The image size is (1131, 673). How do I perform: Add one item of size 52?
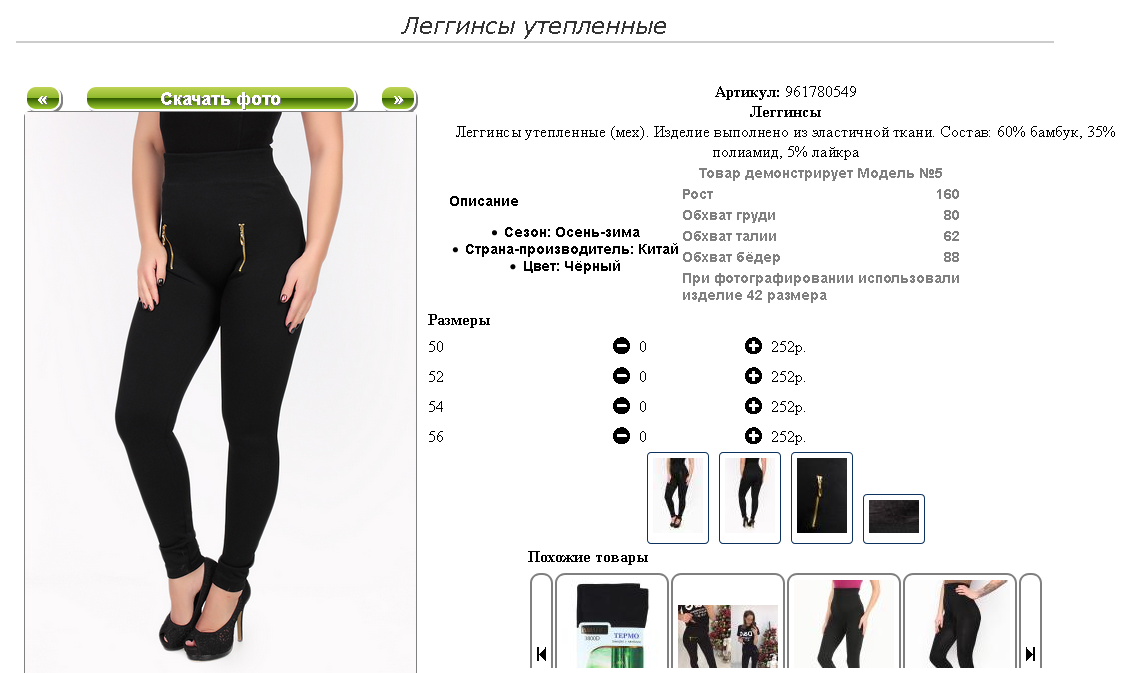tap(753, 376)
